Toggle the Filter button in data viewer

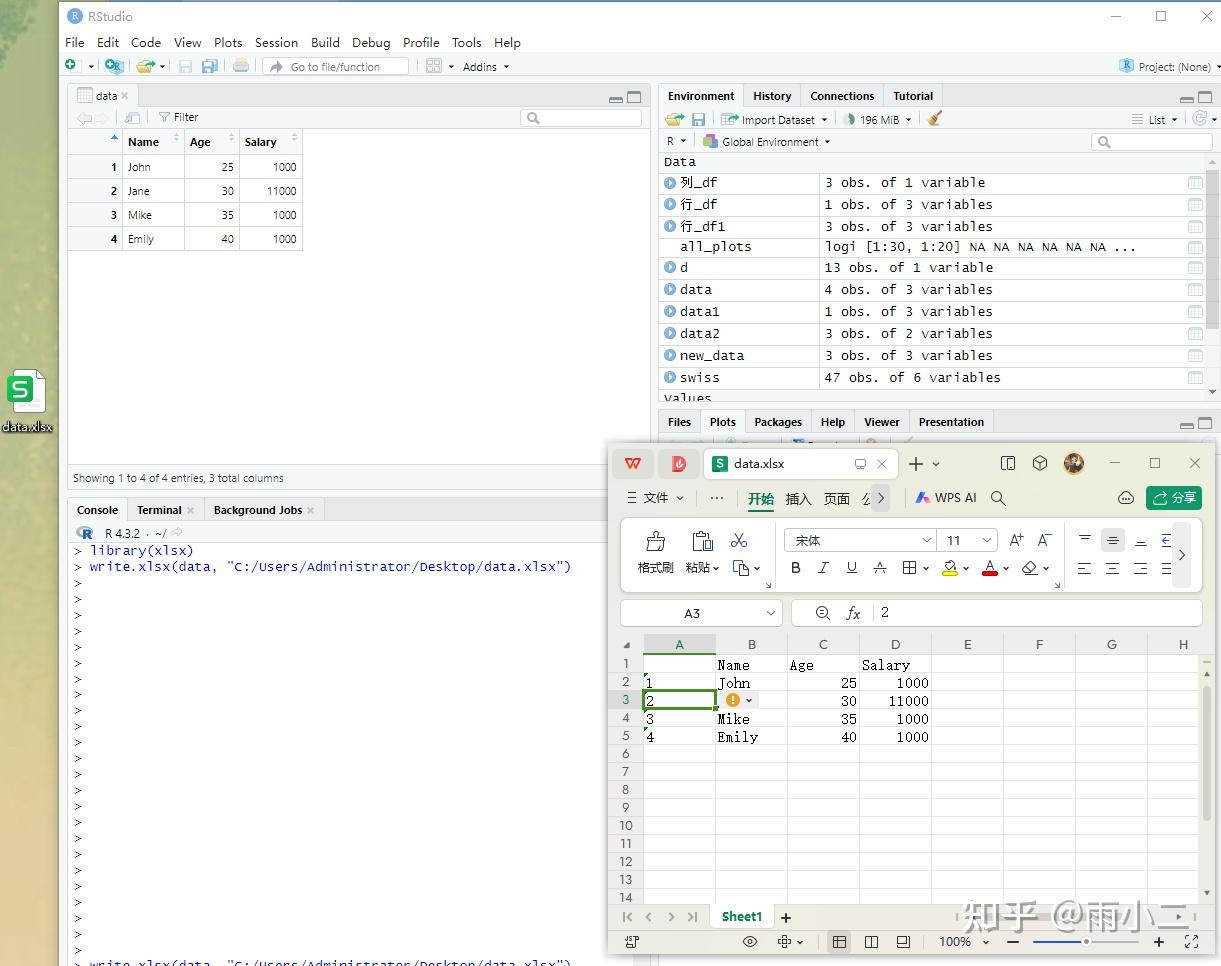pyautogui.click(x=179, y=117)
